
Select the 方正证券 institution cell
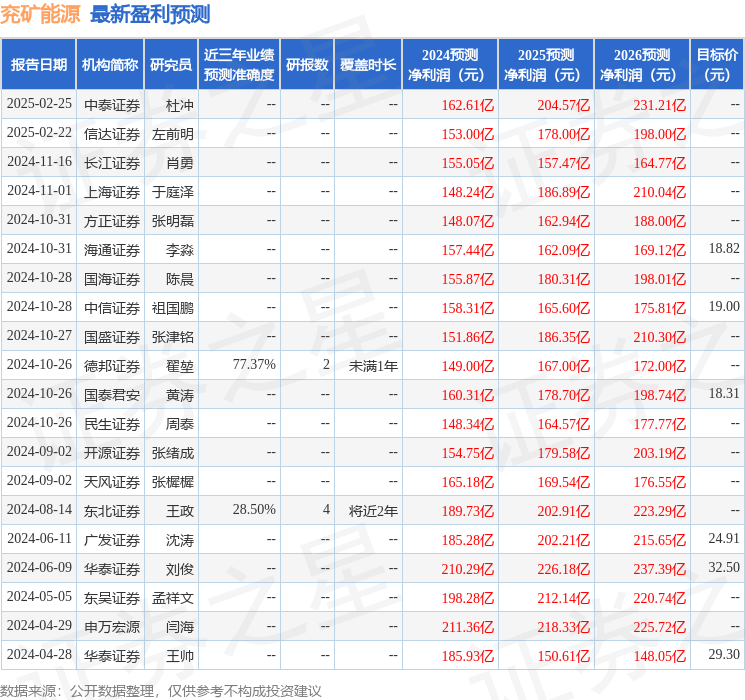[112, 221]
